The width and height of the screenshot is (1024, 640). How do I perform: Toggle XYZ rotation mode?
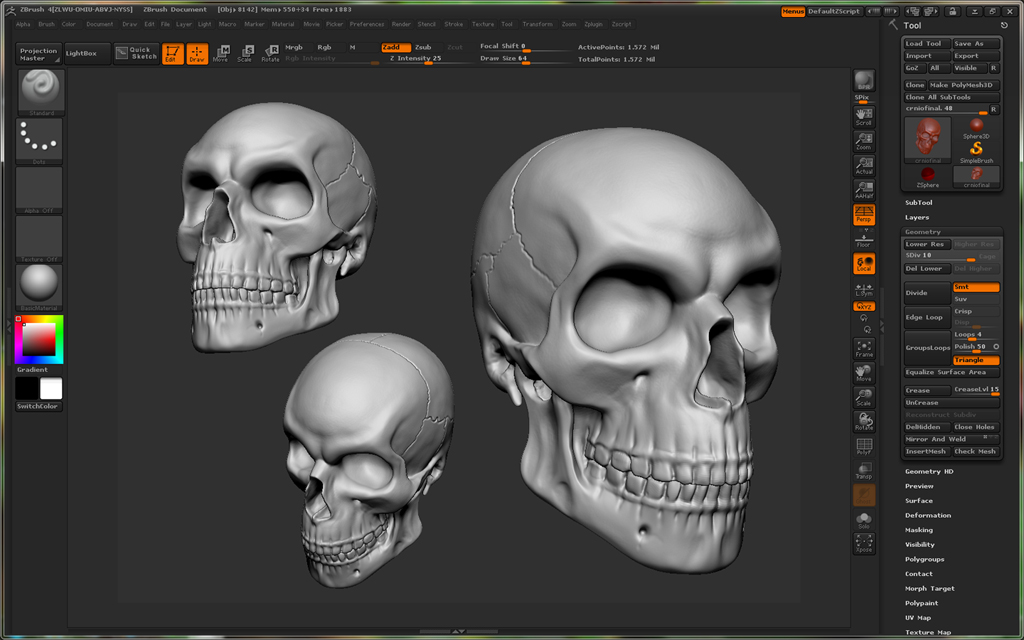pos(864,306)
